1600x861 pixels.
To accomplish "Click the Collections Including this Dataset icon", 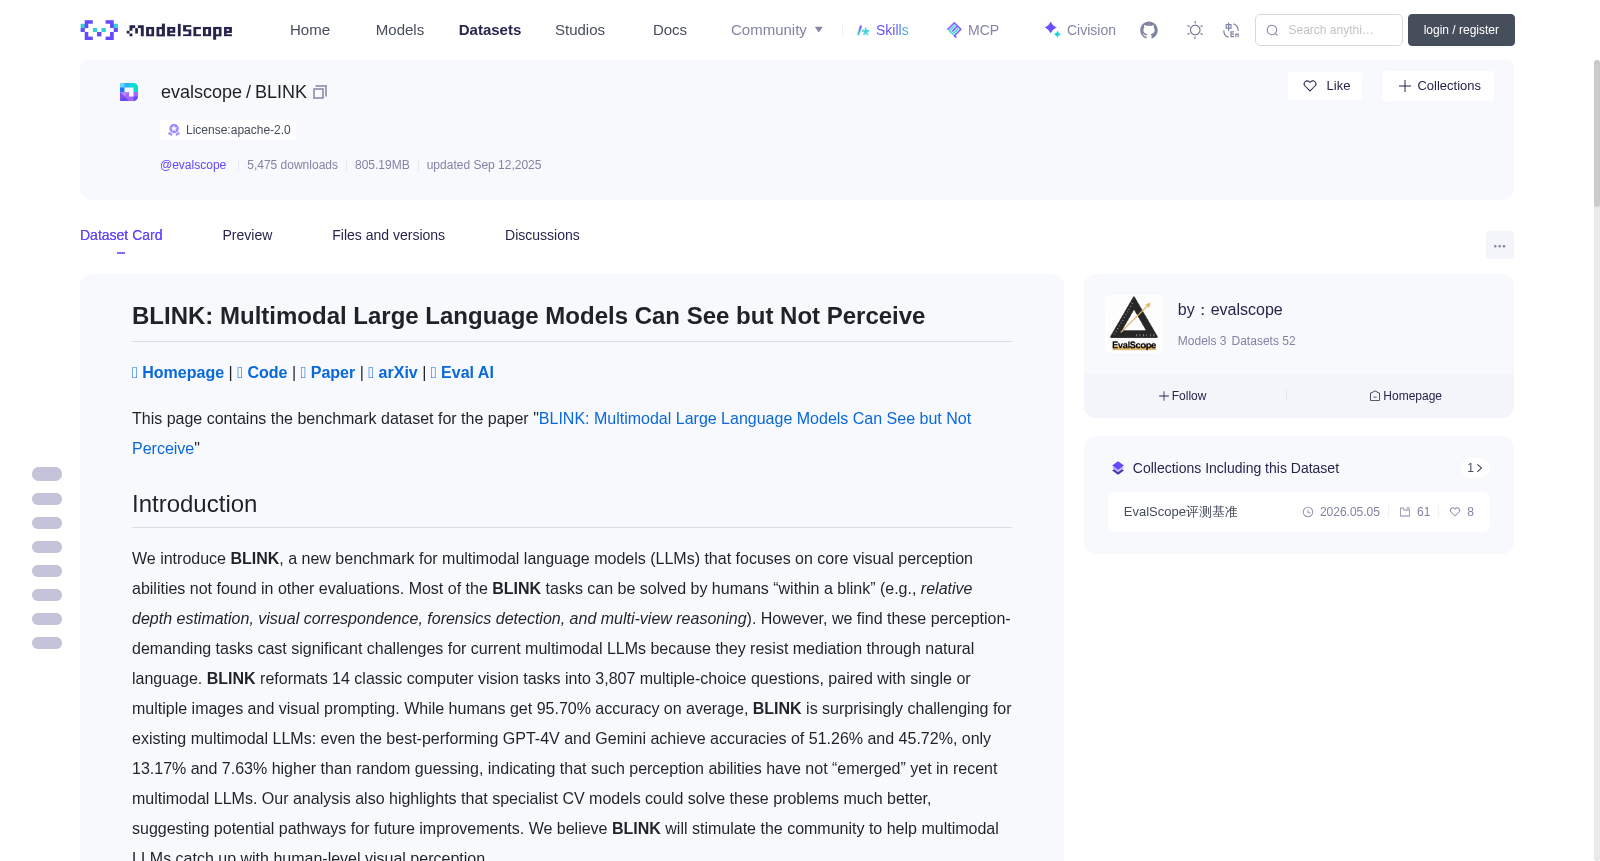I will pyautogui.click(x=1118, y=468).
